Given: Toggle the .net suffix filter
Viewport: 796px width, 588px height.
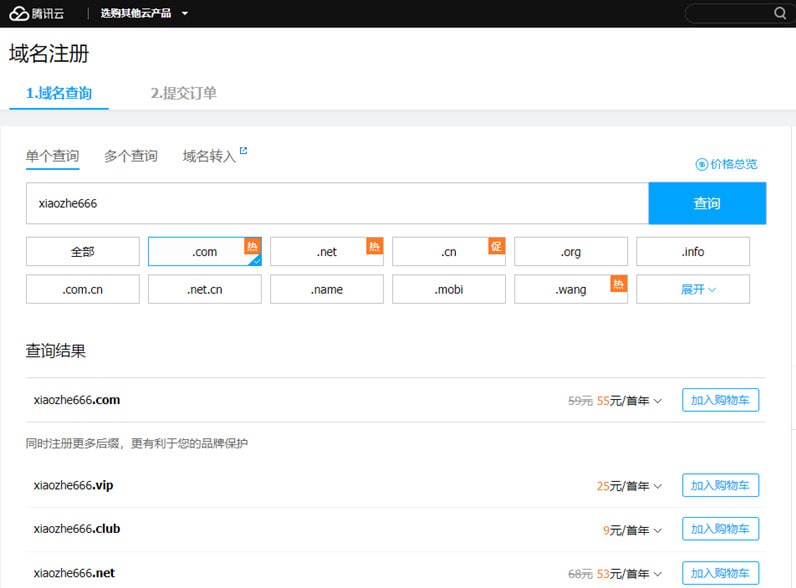Looking at the screenshot, I should [x=326, y=251].
